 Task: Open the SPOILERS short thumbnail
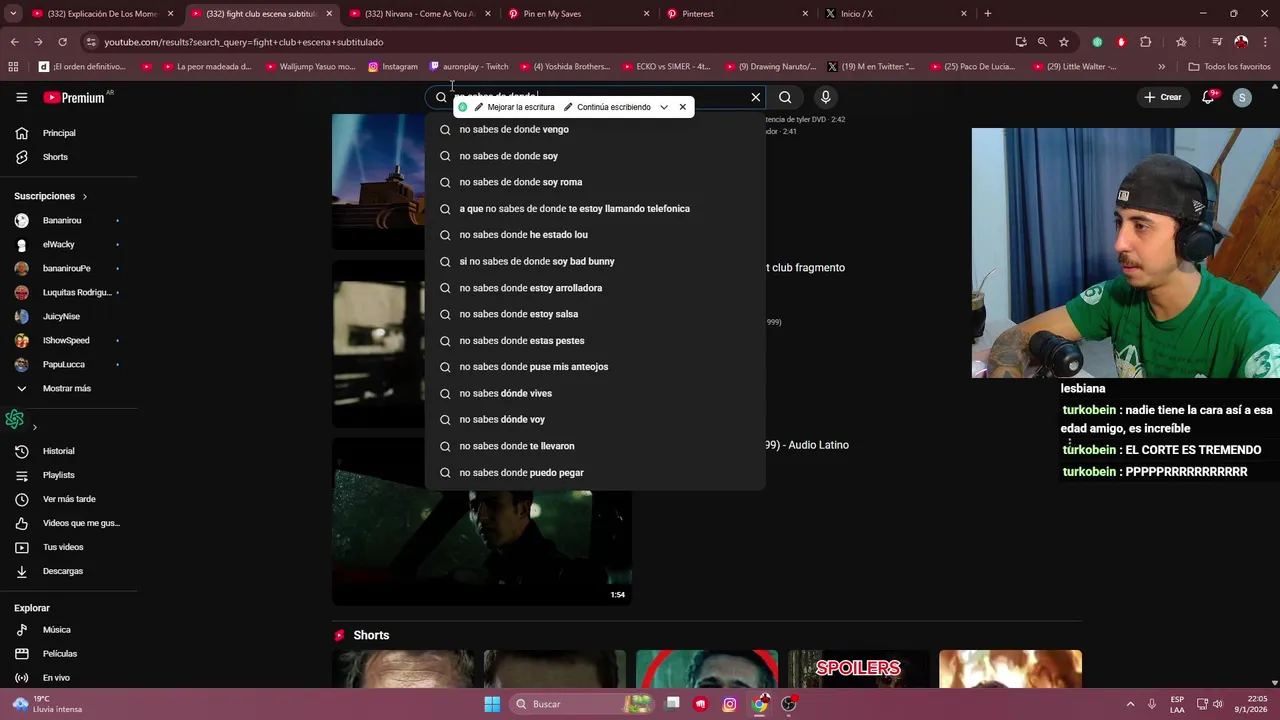click(858, 669)
